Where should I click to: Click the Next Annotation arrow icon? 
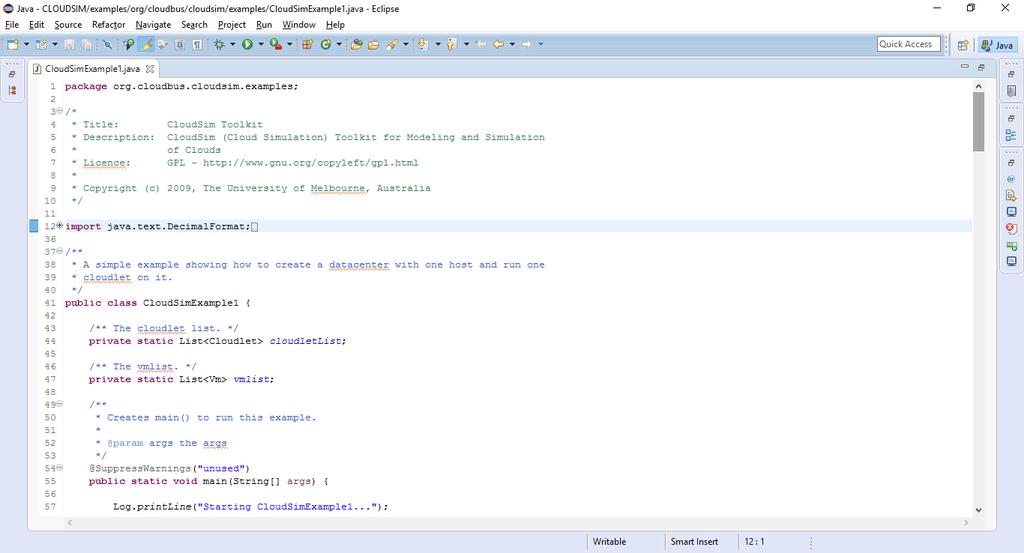423,44
